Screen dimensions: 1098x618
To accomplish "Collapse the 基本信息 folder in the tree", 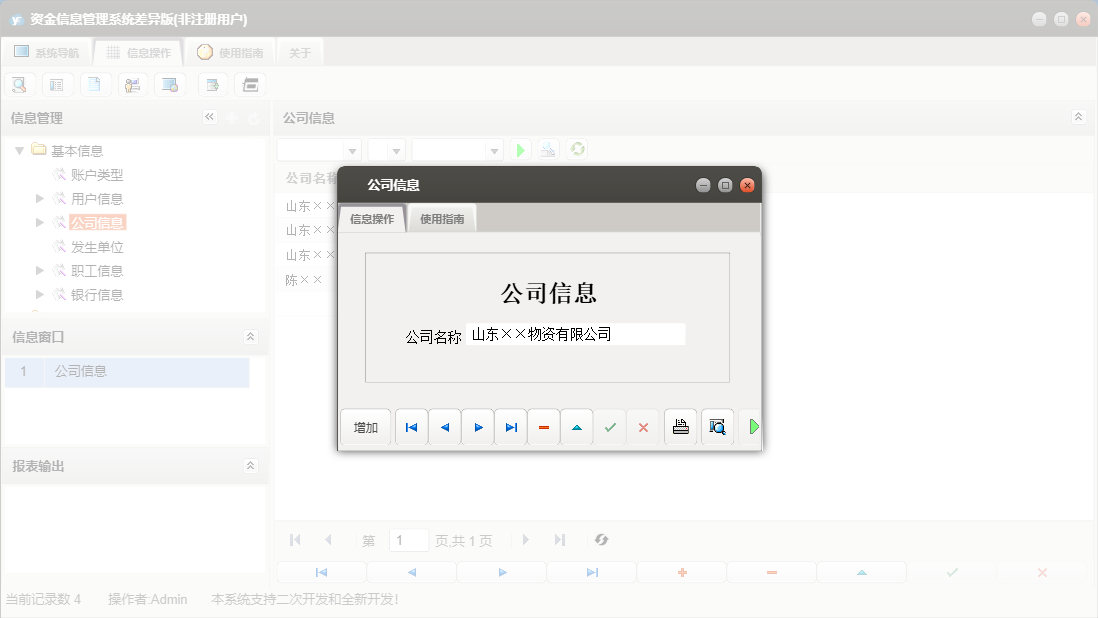I will coord(19,150).
